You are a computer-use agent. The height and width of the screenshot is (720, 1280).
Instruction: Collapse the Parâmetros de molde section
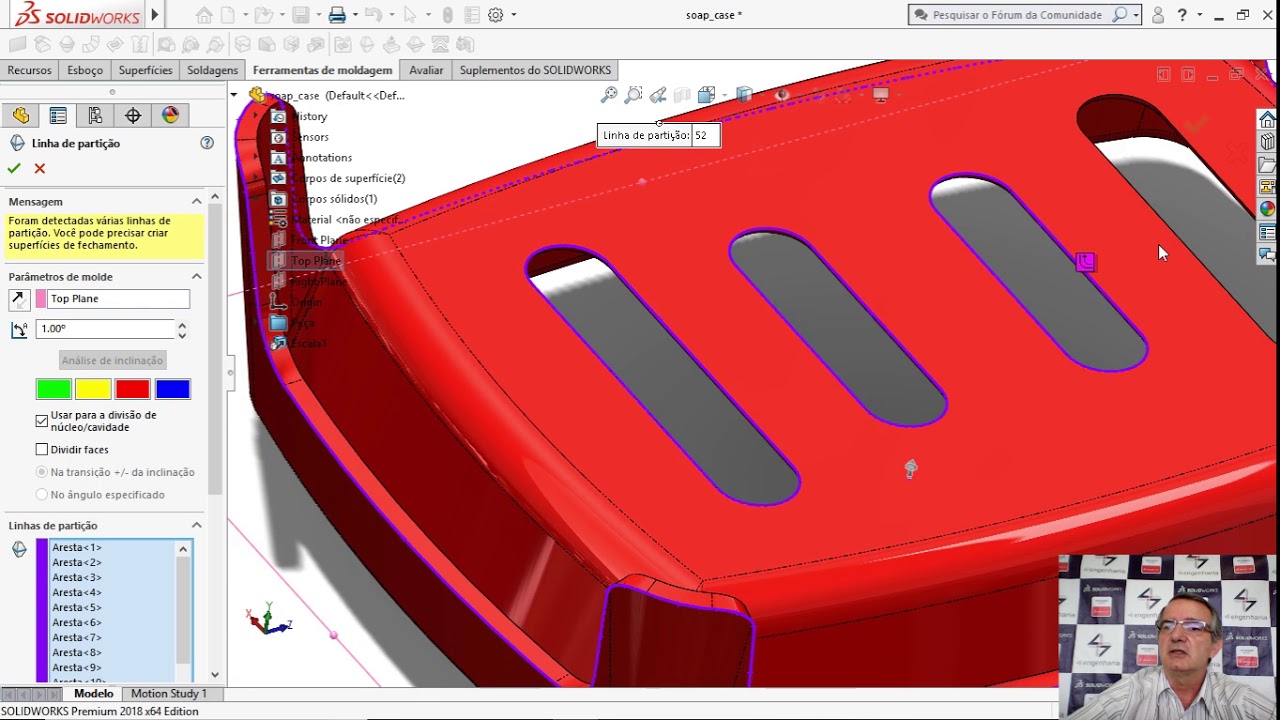(197, 276)
